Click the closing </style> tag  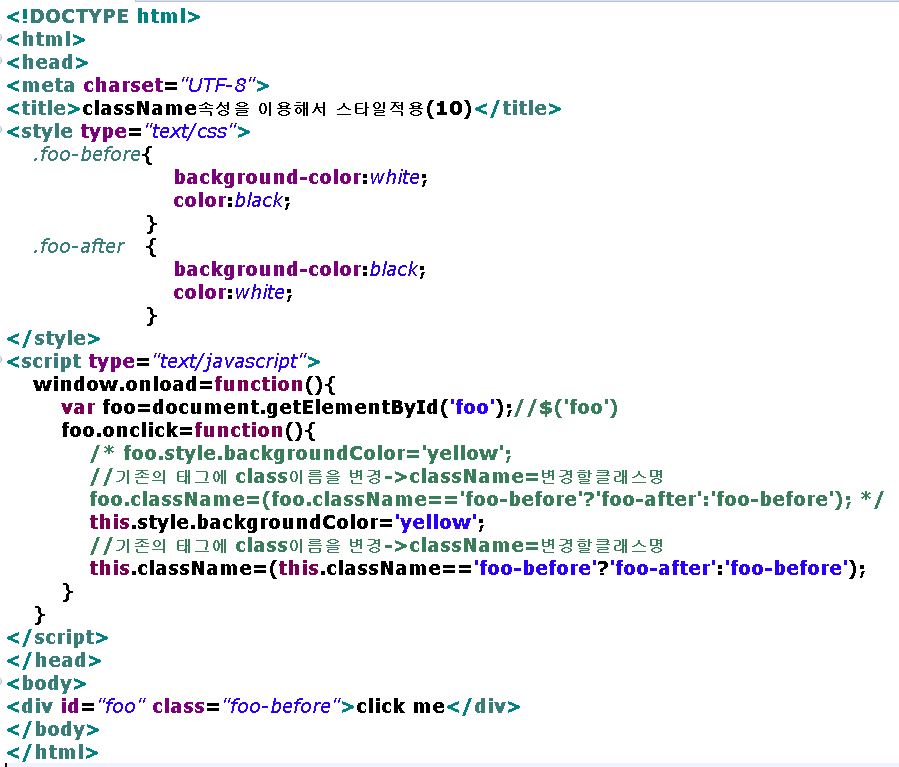[53, 338]
